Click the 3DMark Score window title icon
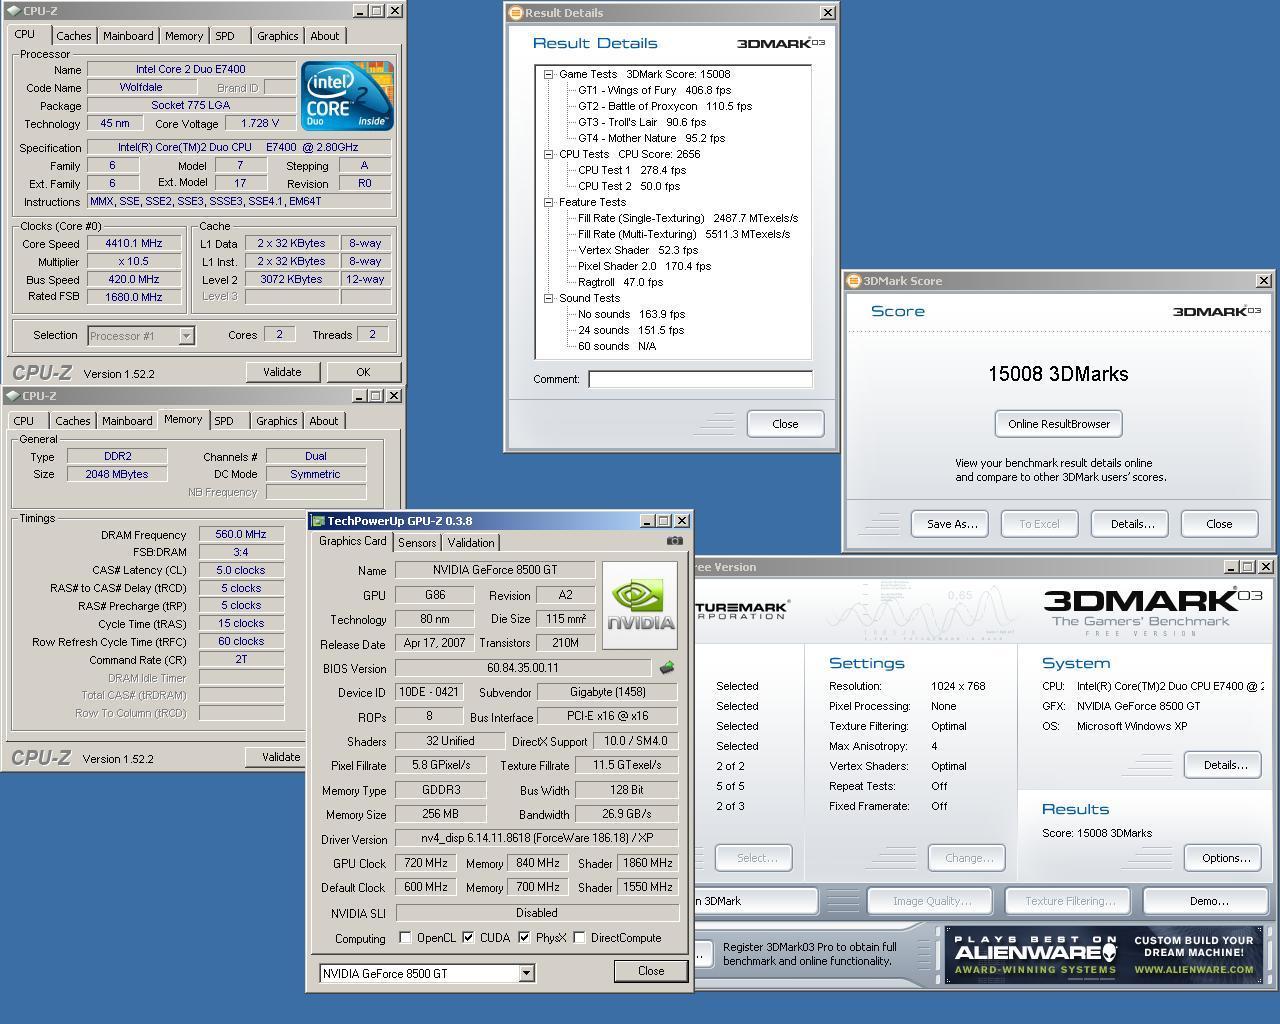 click(855, 281)
